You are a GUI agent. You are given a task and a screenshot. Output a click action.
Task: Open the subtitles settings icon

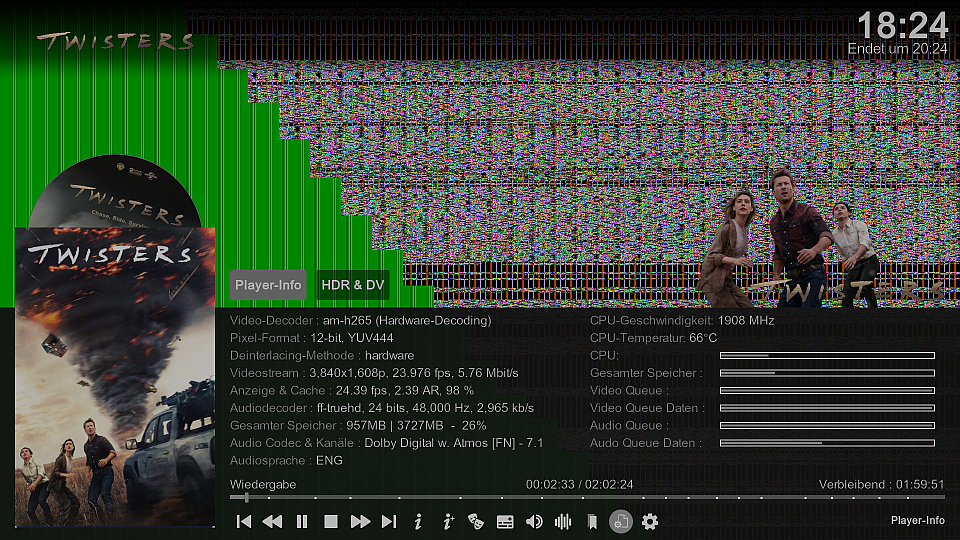pyautogui.click(x=505, y=522)
